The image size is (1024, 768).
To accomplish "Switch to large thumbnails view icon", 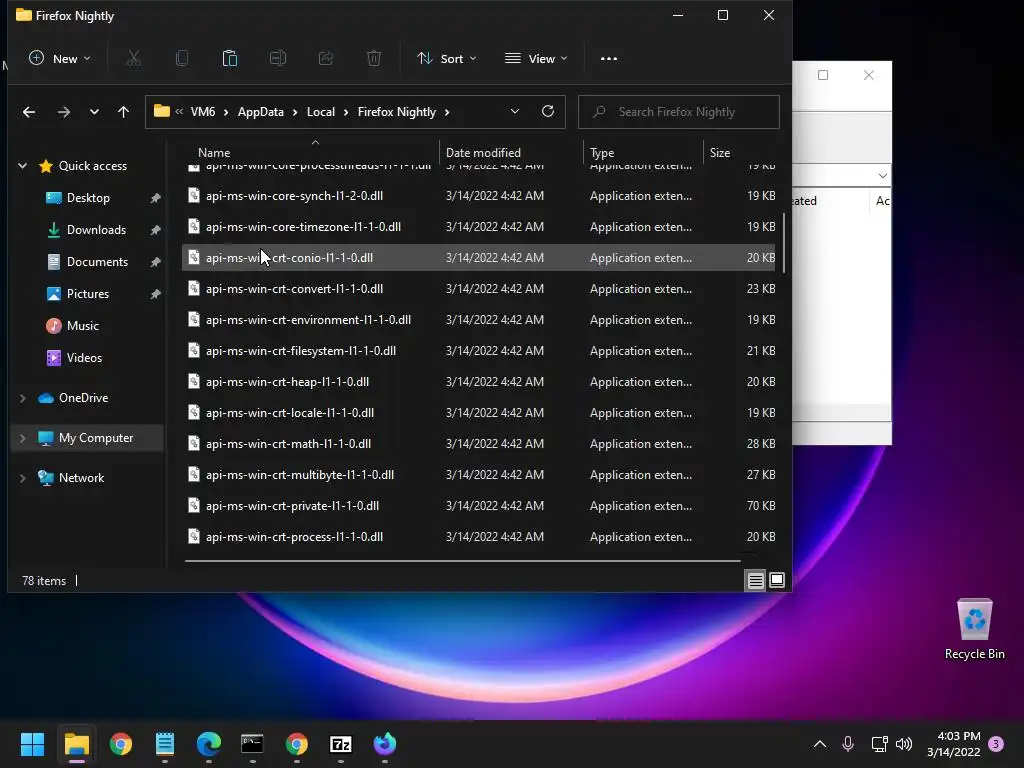I will pos(777,580).
